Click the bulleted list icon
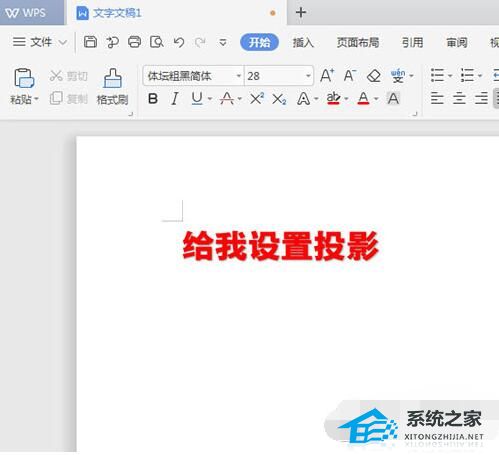499x455 pixels. point(437,76)
